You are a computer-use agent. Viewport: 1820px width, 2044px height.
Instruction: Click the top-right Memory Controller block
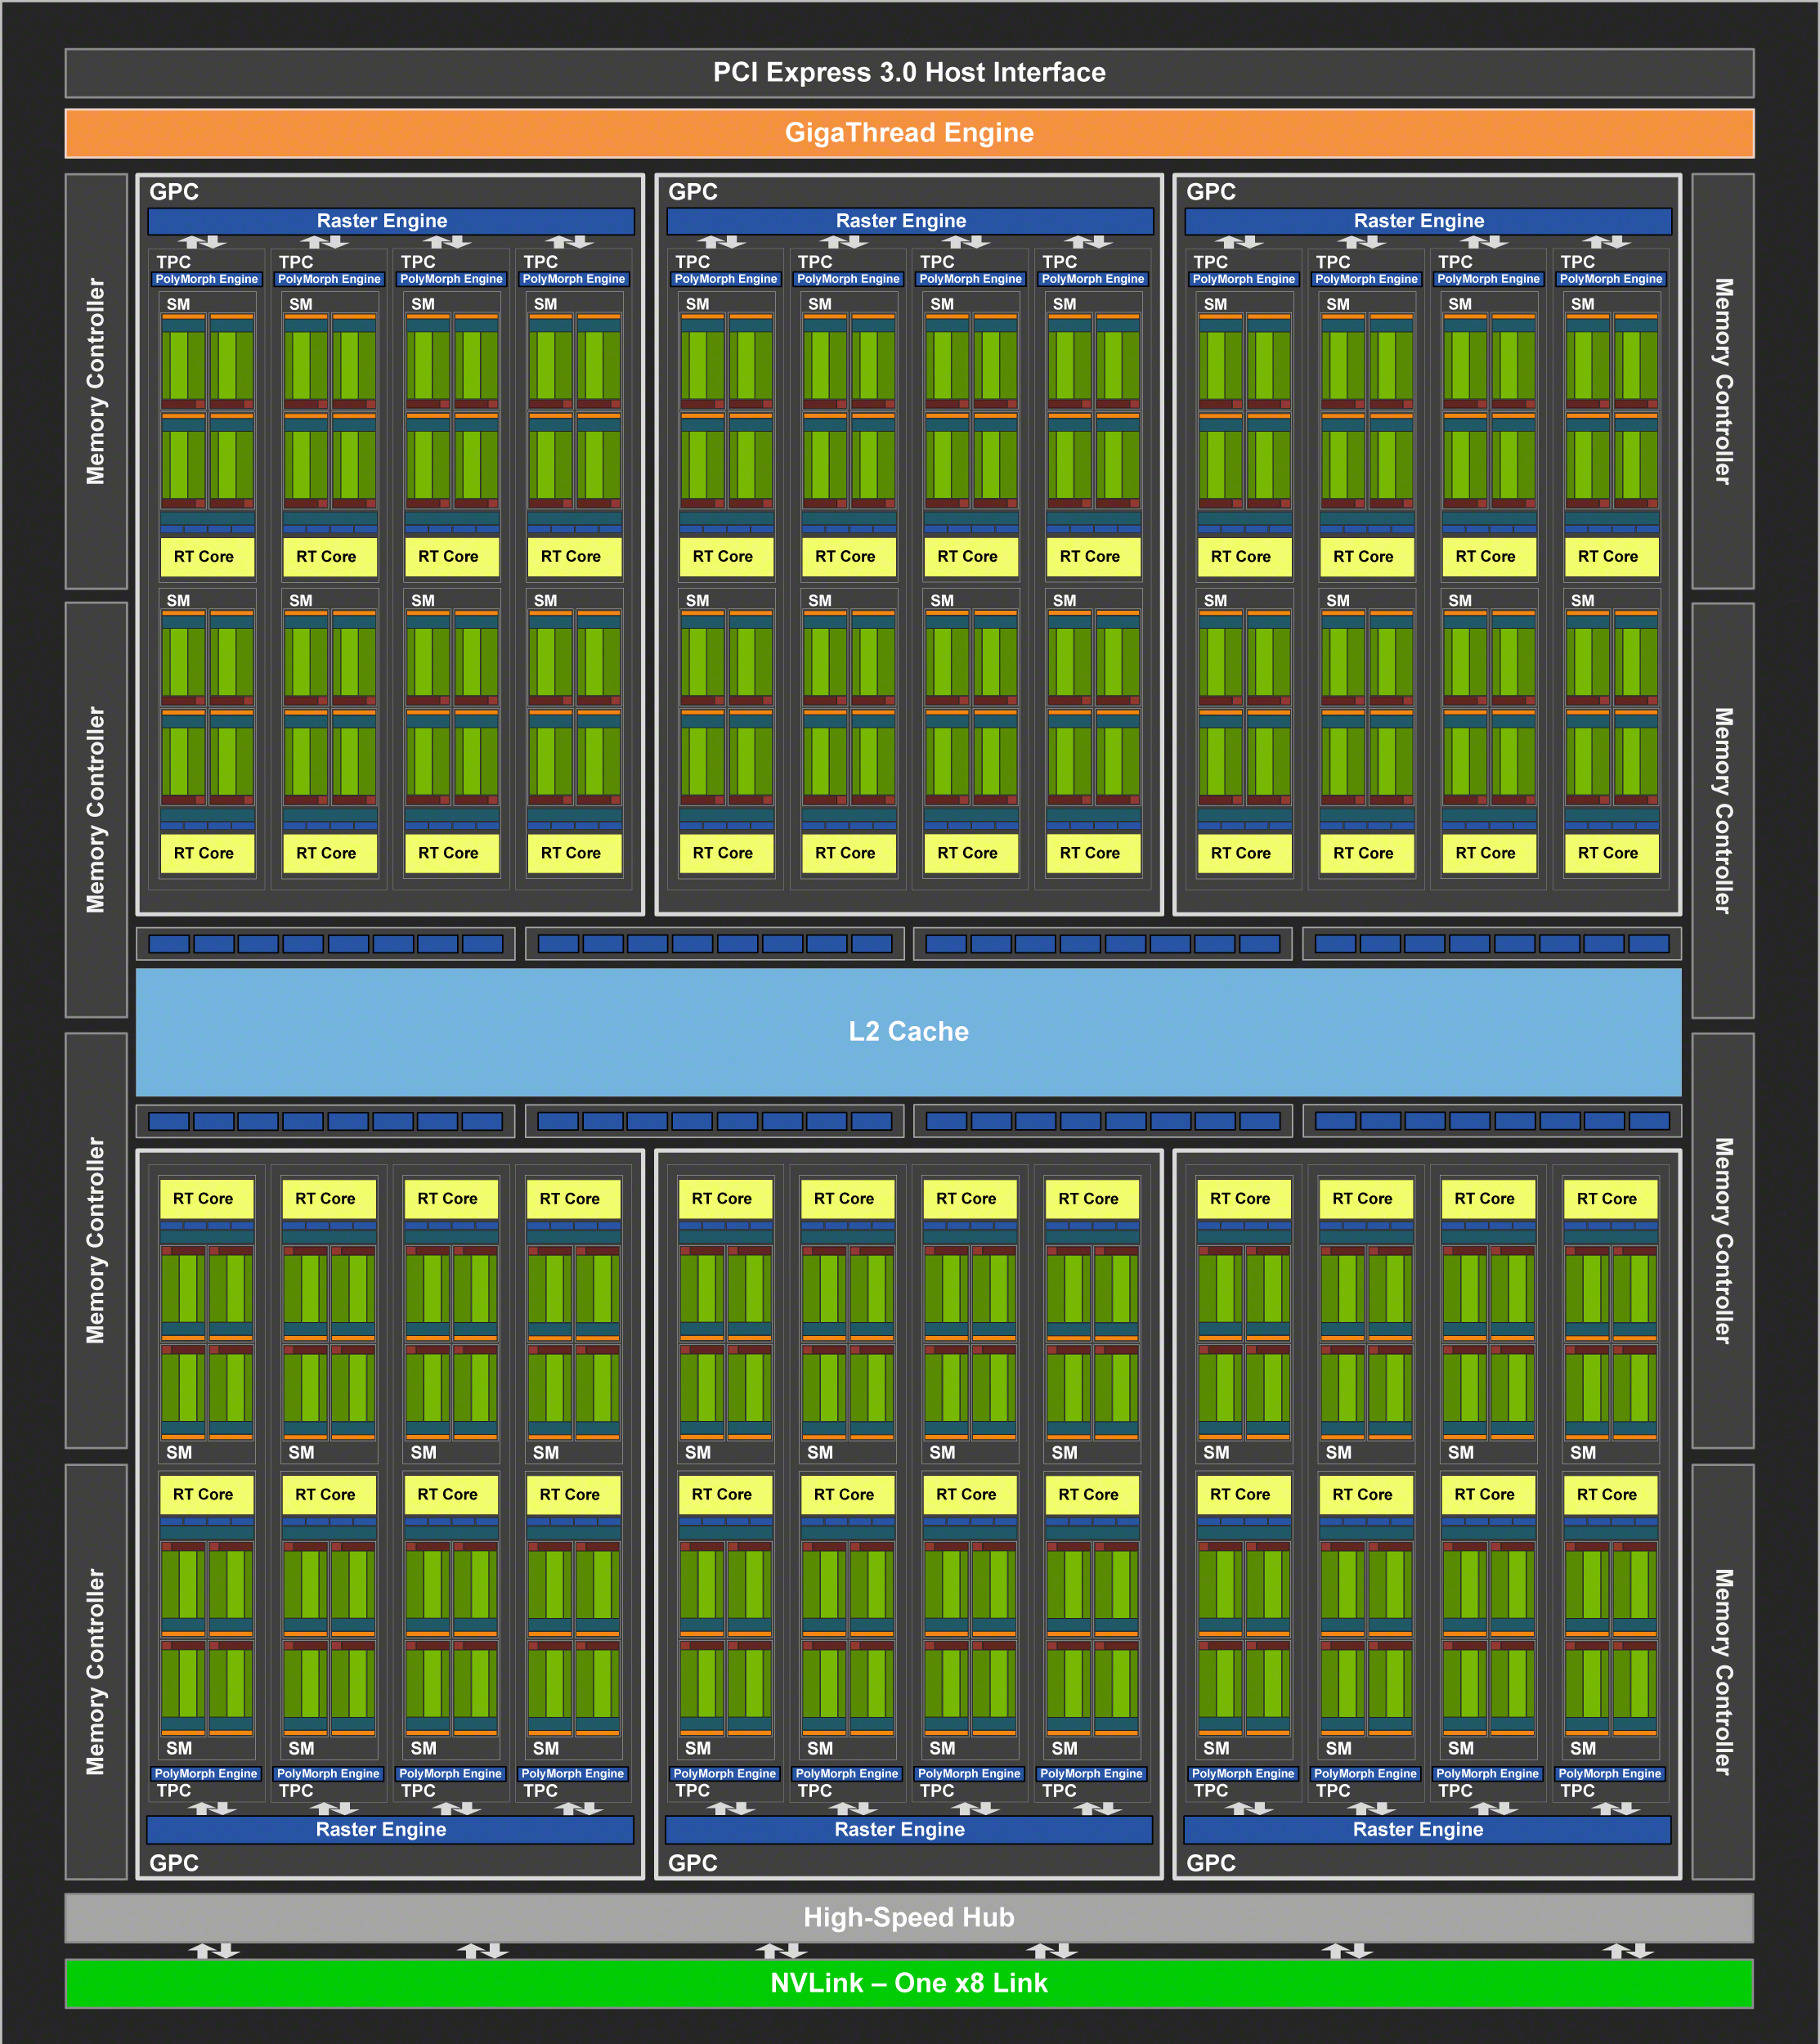coord(1722,381)
